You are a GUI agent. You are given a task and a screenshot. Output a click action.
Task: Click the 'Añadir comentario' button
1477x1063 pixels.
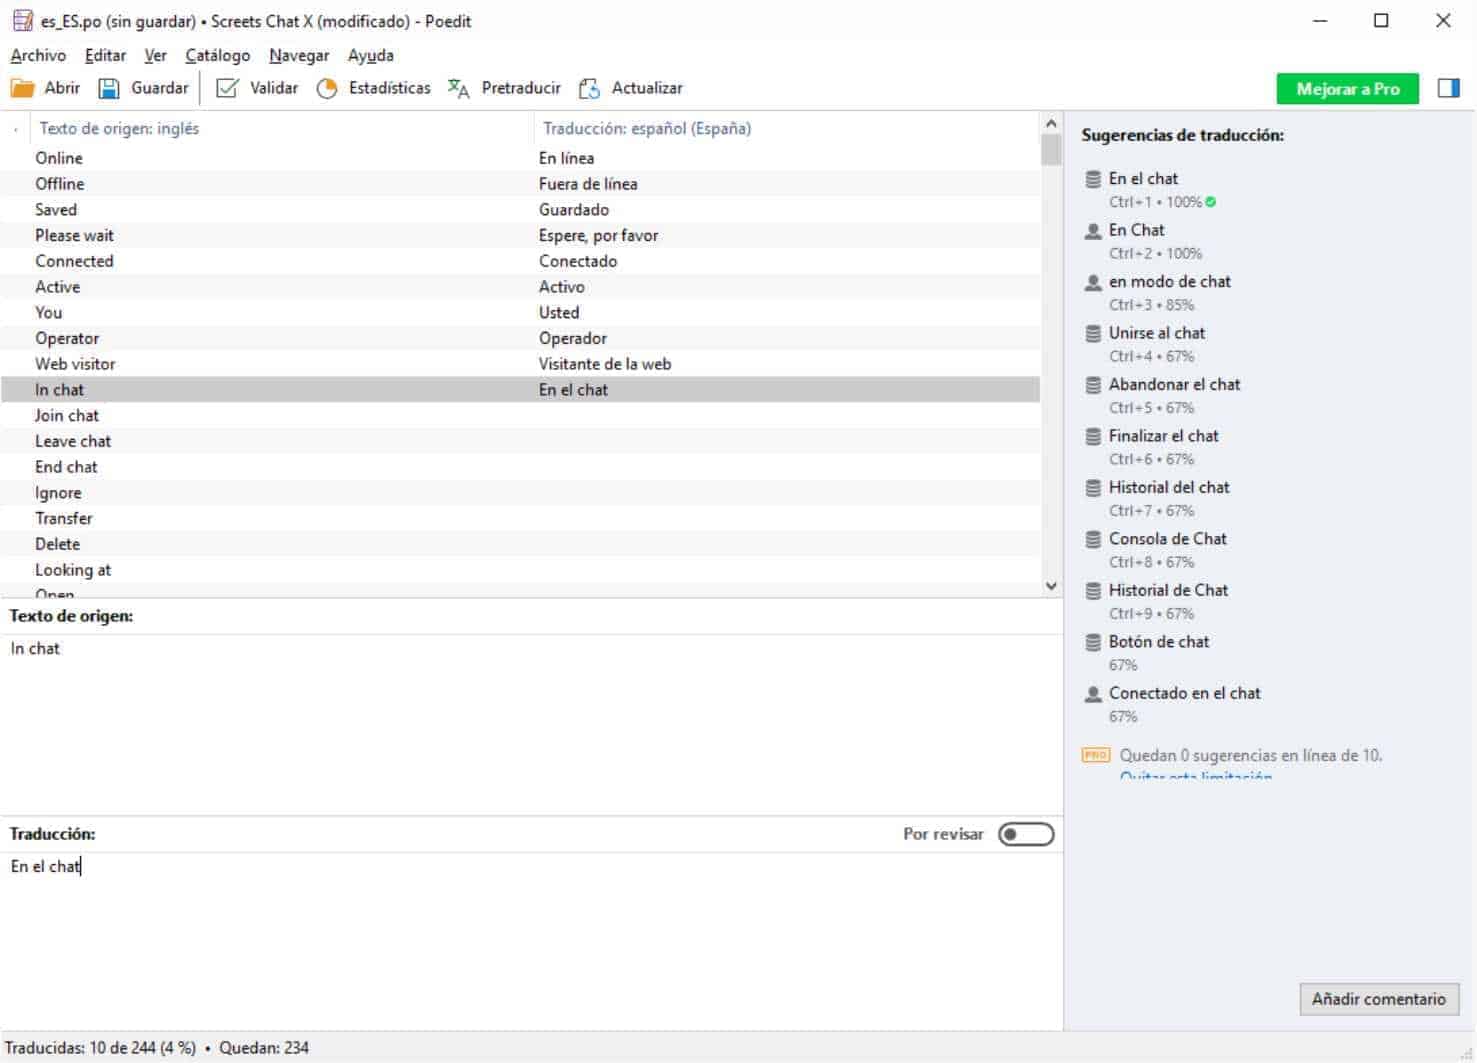click(1379, 999)
